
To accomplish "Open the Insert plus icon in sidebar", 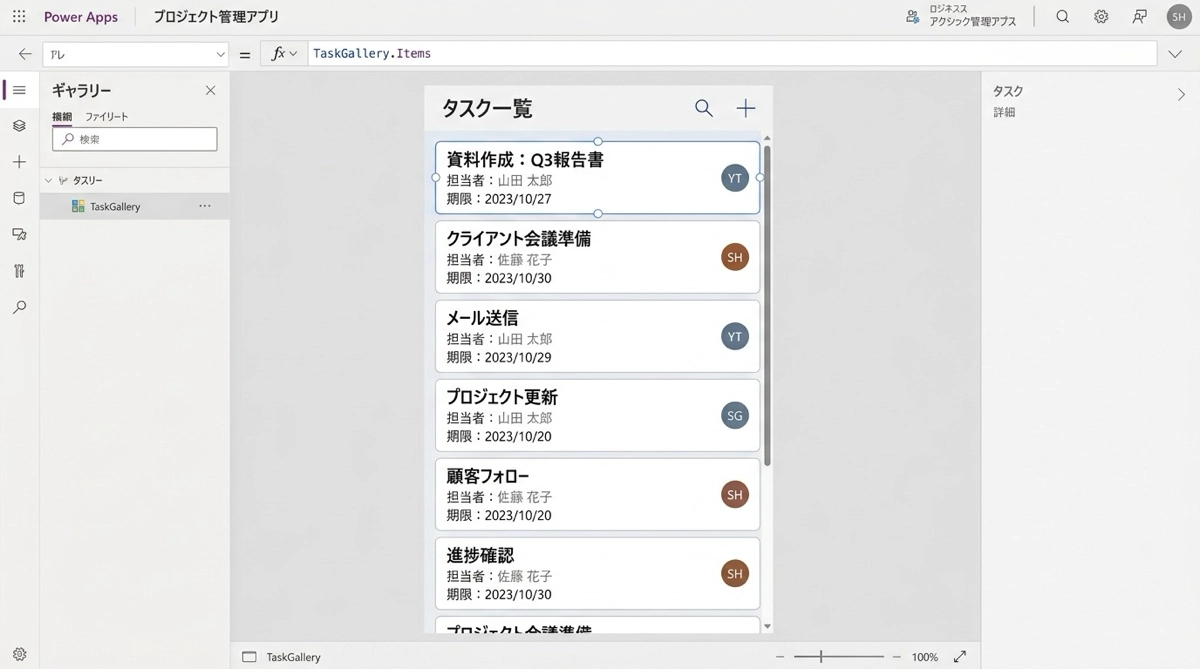I will pyautogui.click(x=19, y=162).
